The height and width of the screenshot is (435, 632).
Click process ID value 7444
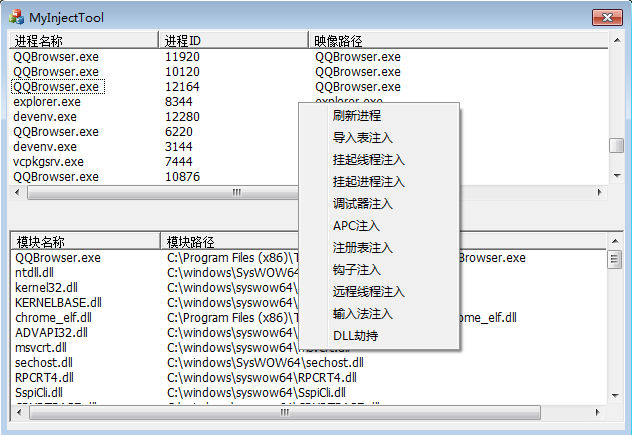[x=179, y=162]
